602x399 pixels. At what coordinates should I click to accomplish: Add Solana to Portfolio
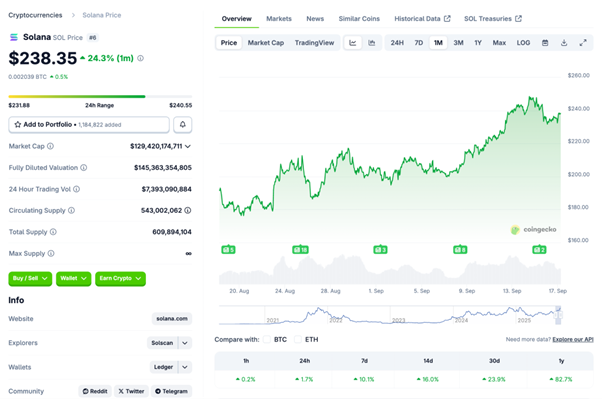click(89, 124)
